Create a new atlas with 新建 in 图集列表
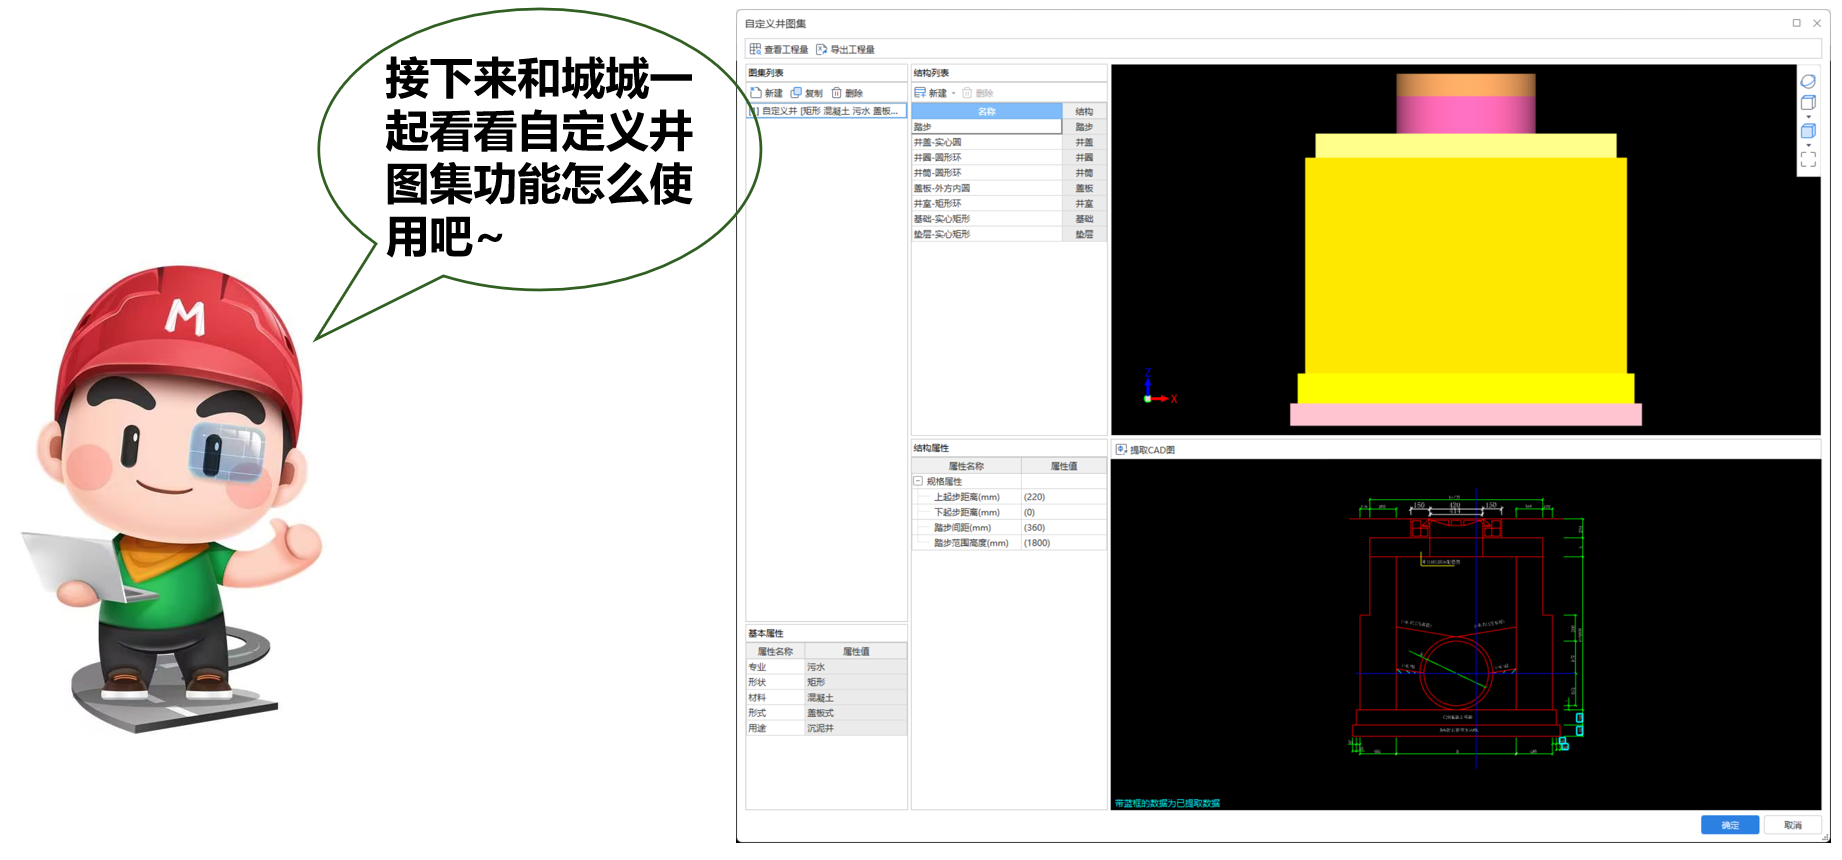 click(x=767, y=93)
